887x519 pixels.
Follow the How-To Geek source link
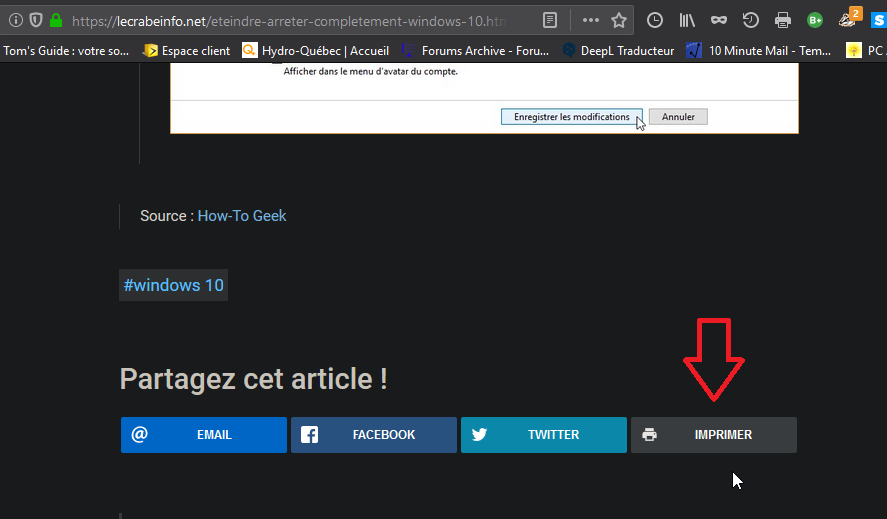[x=242, y=216]
